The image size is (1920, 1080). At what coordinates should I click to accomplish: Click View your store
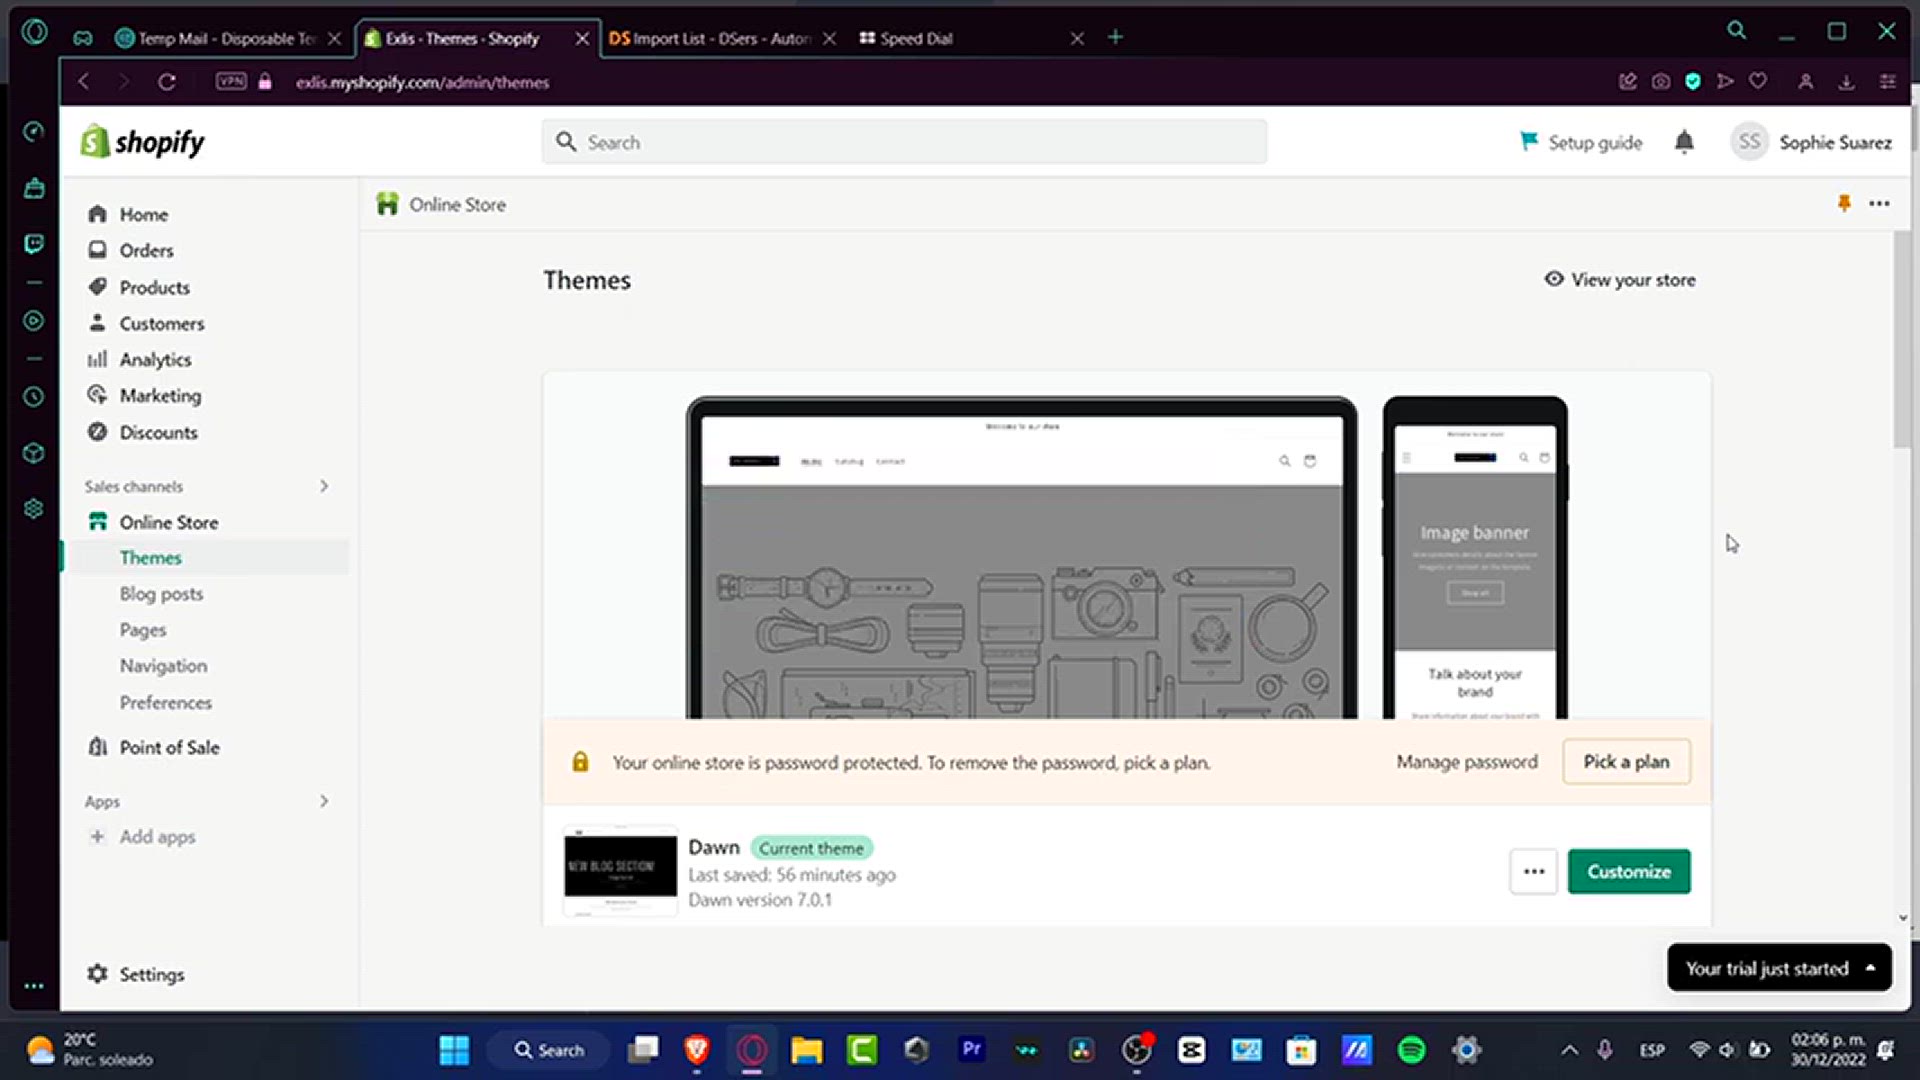pos(1620,280)
